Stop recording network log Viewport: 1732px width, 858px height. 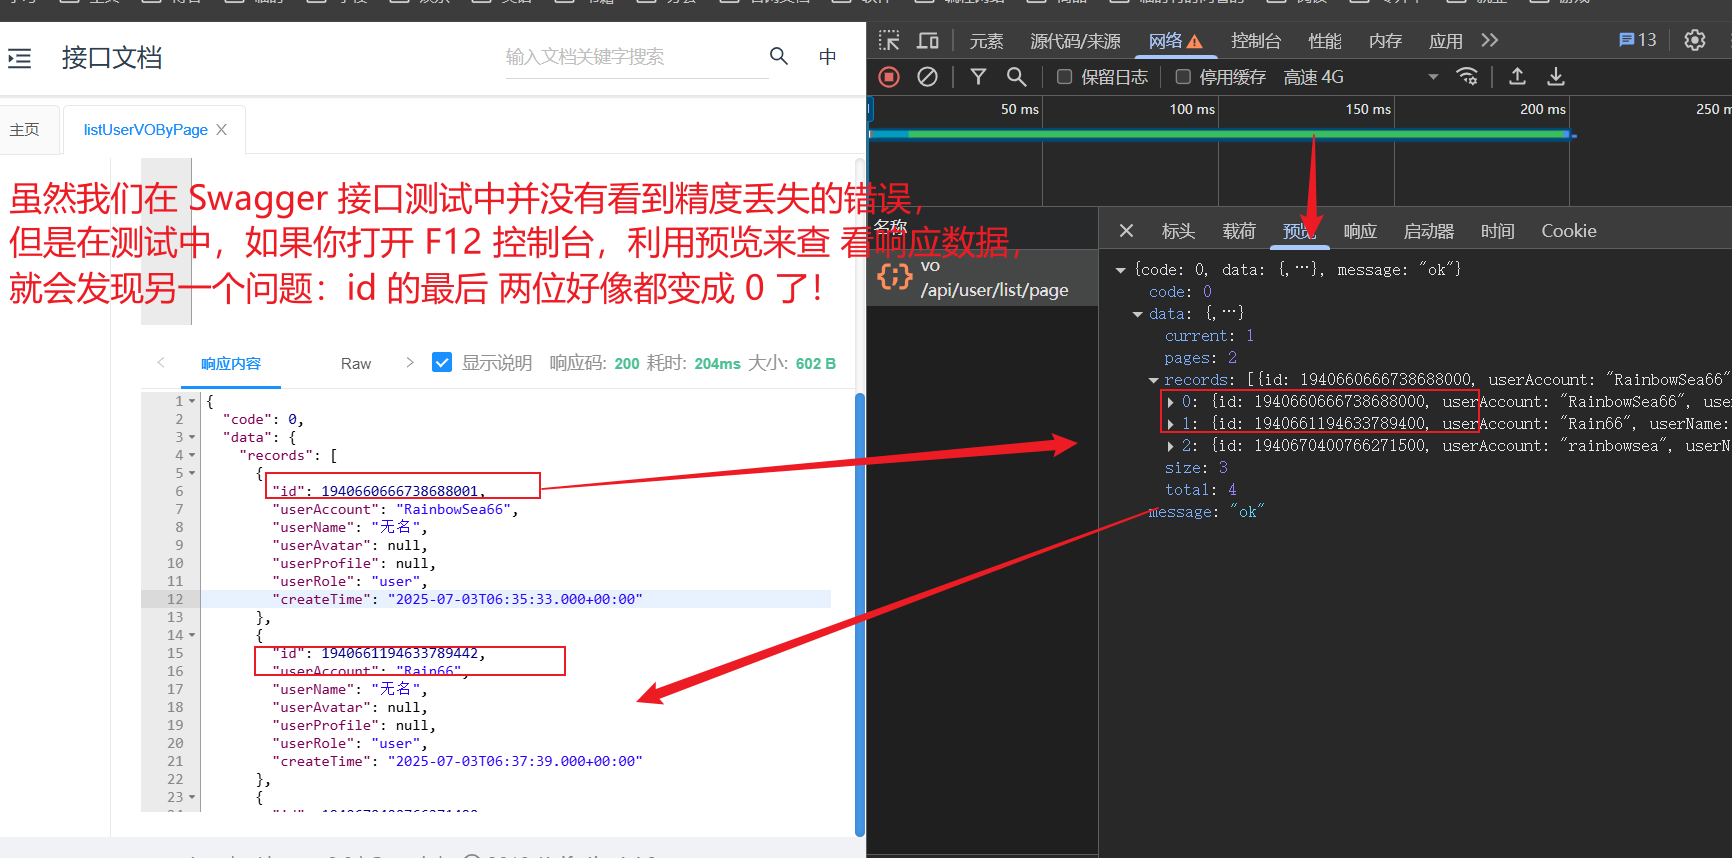[x=889, y=77]
